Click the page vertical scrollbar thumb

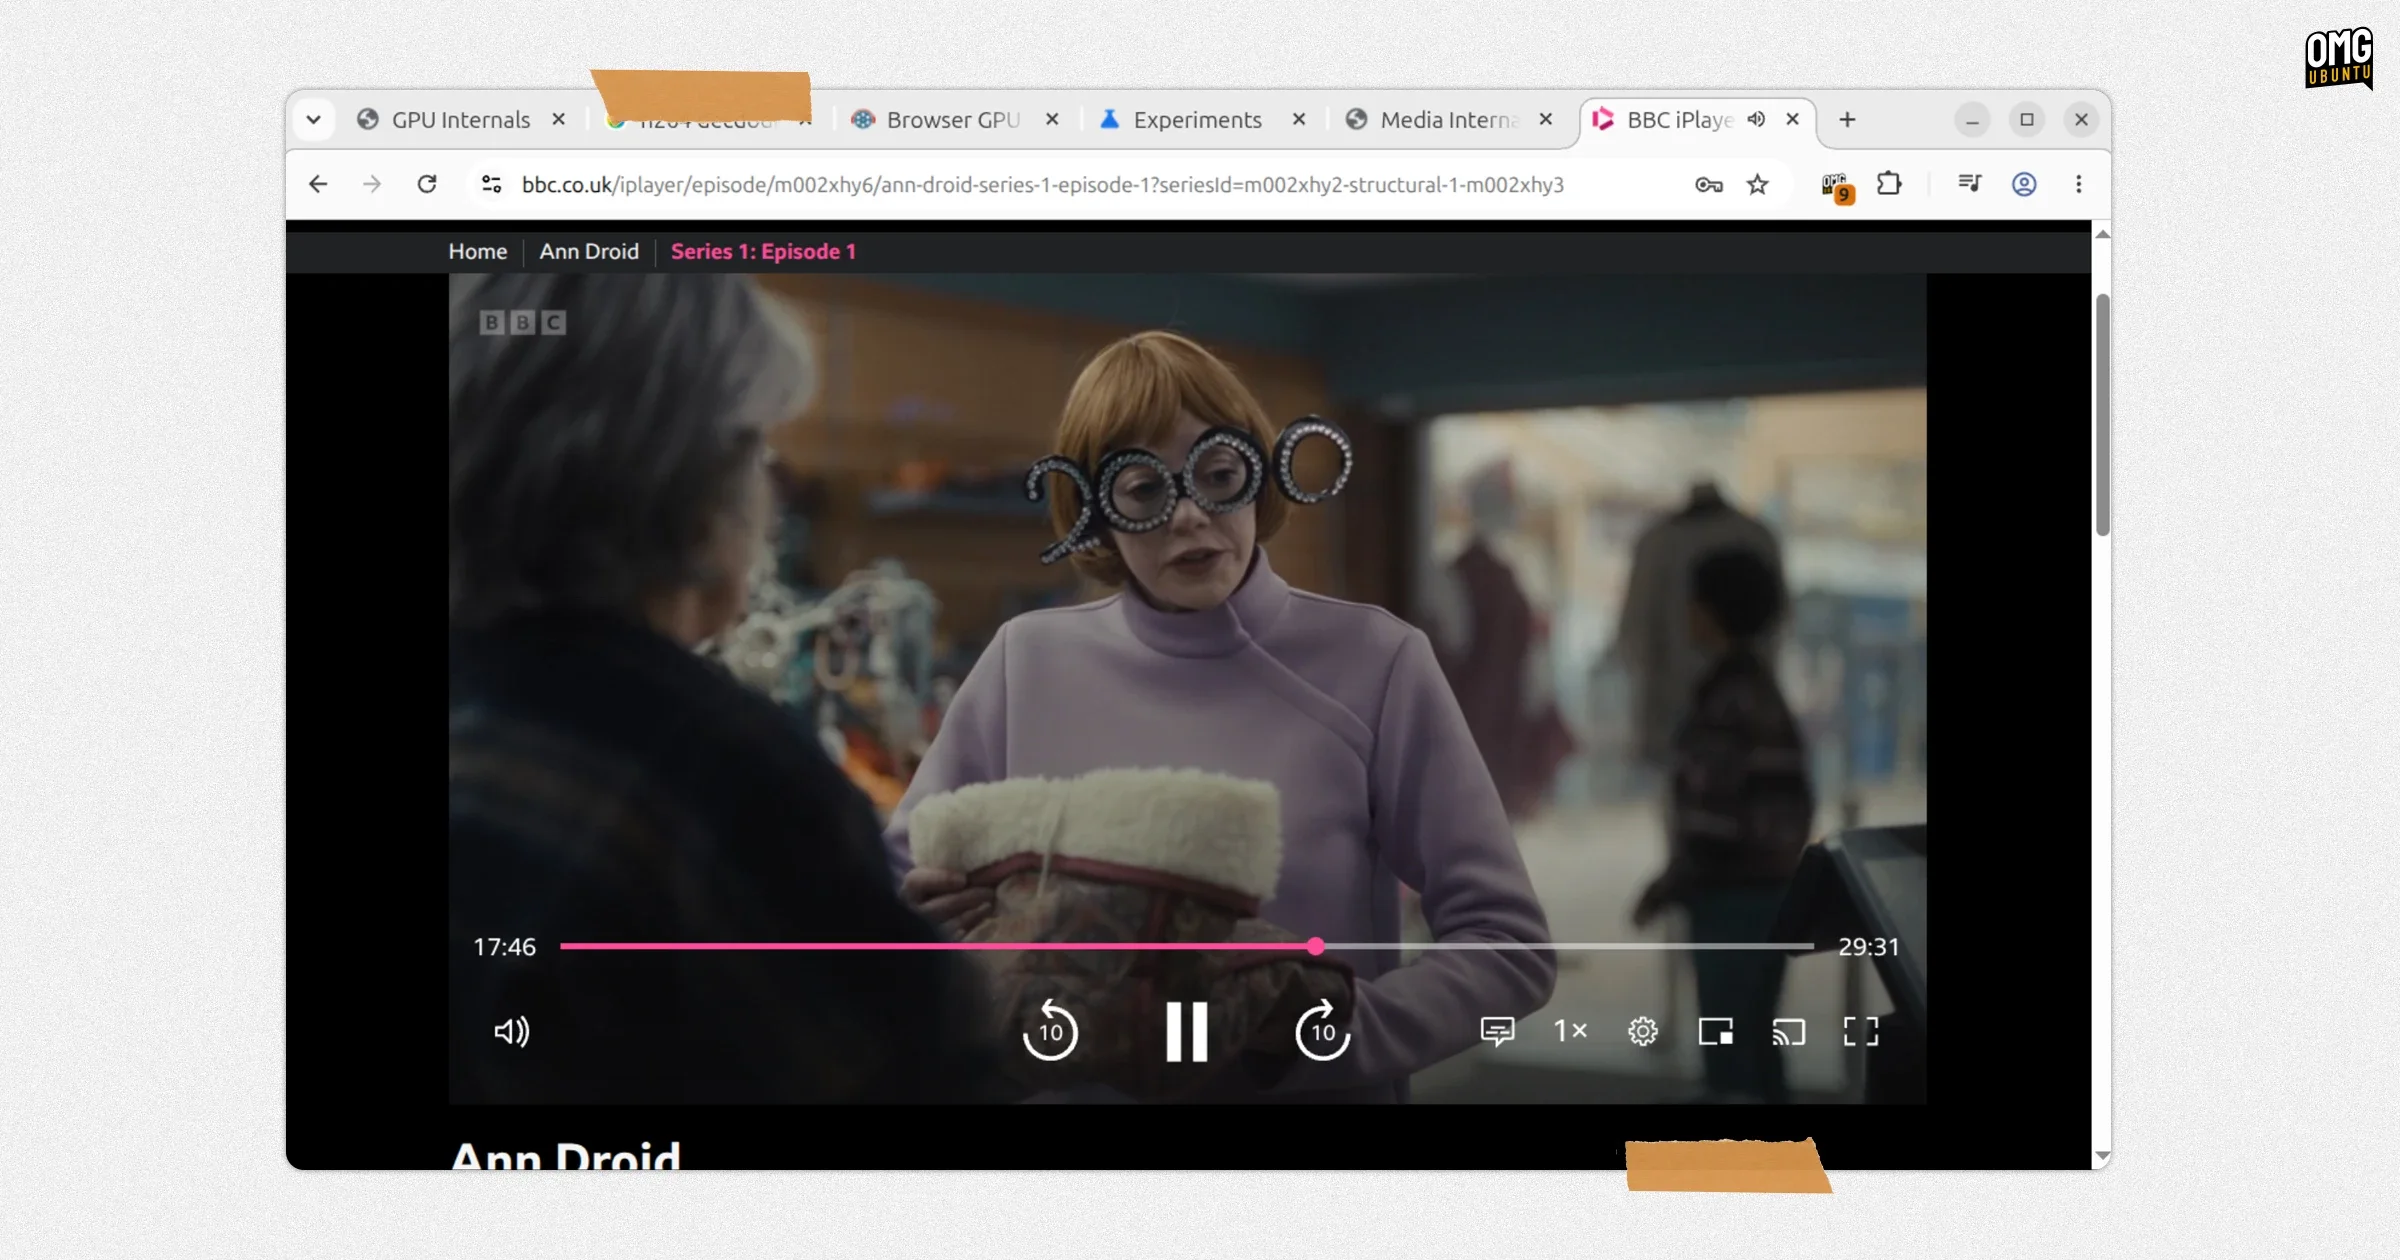coord(2102,415)
